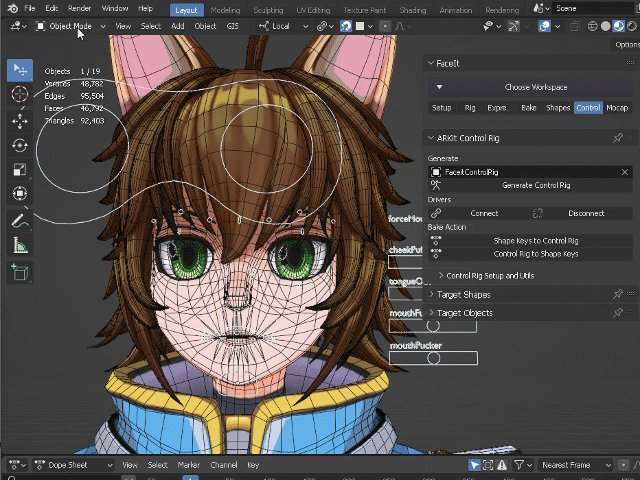Switch to the Sculpting workspace tab
This screenshot has height=480, width=640.
coord(268,10)
